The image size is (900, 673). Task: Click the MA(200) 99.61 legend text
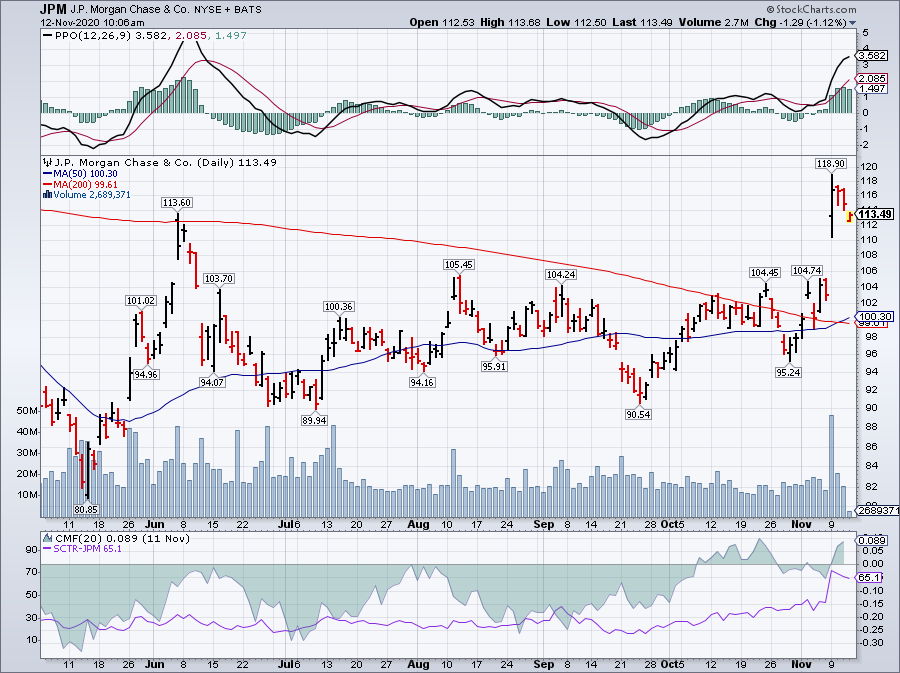click(85, 184)
